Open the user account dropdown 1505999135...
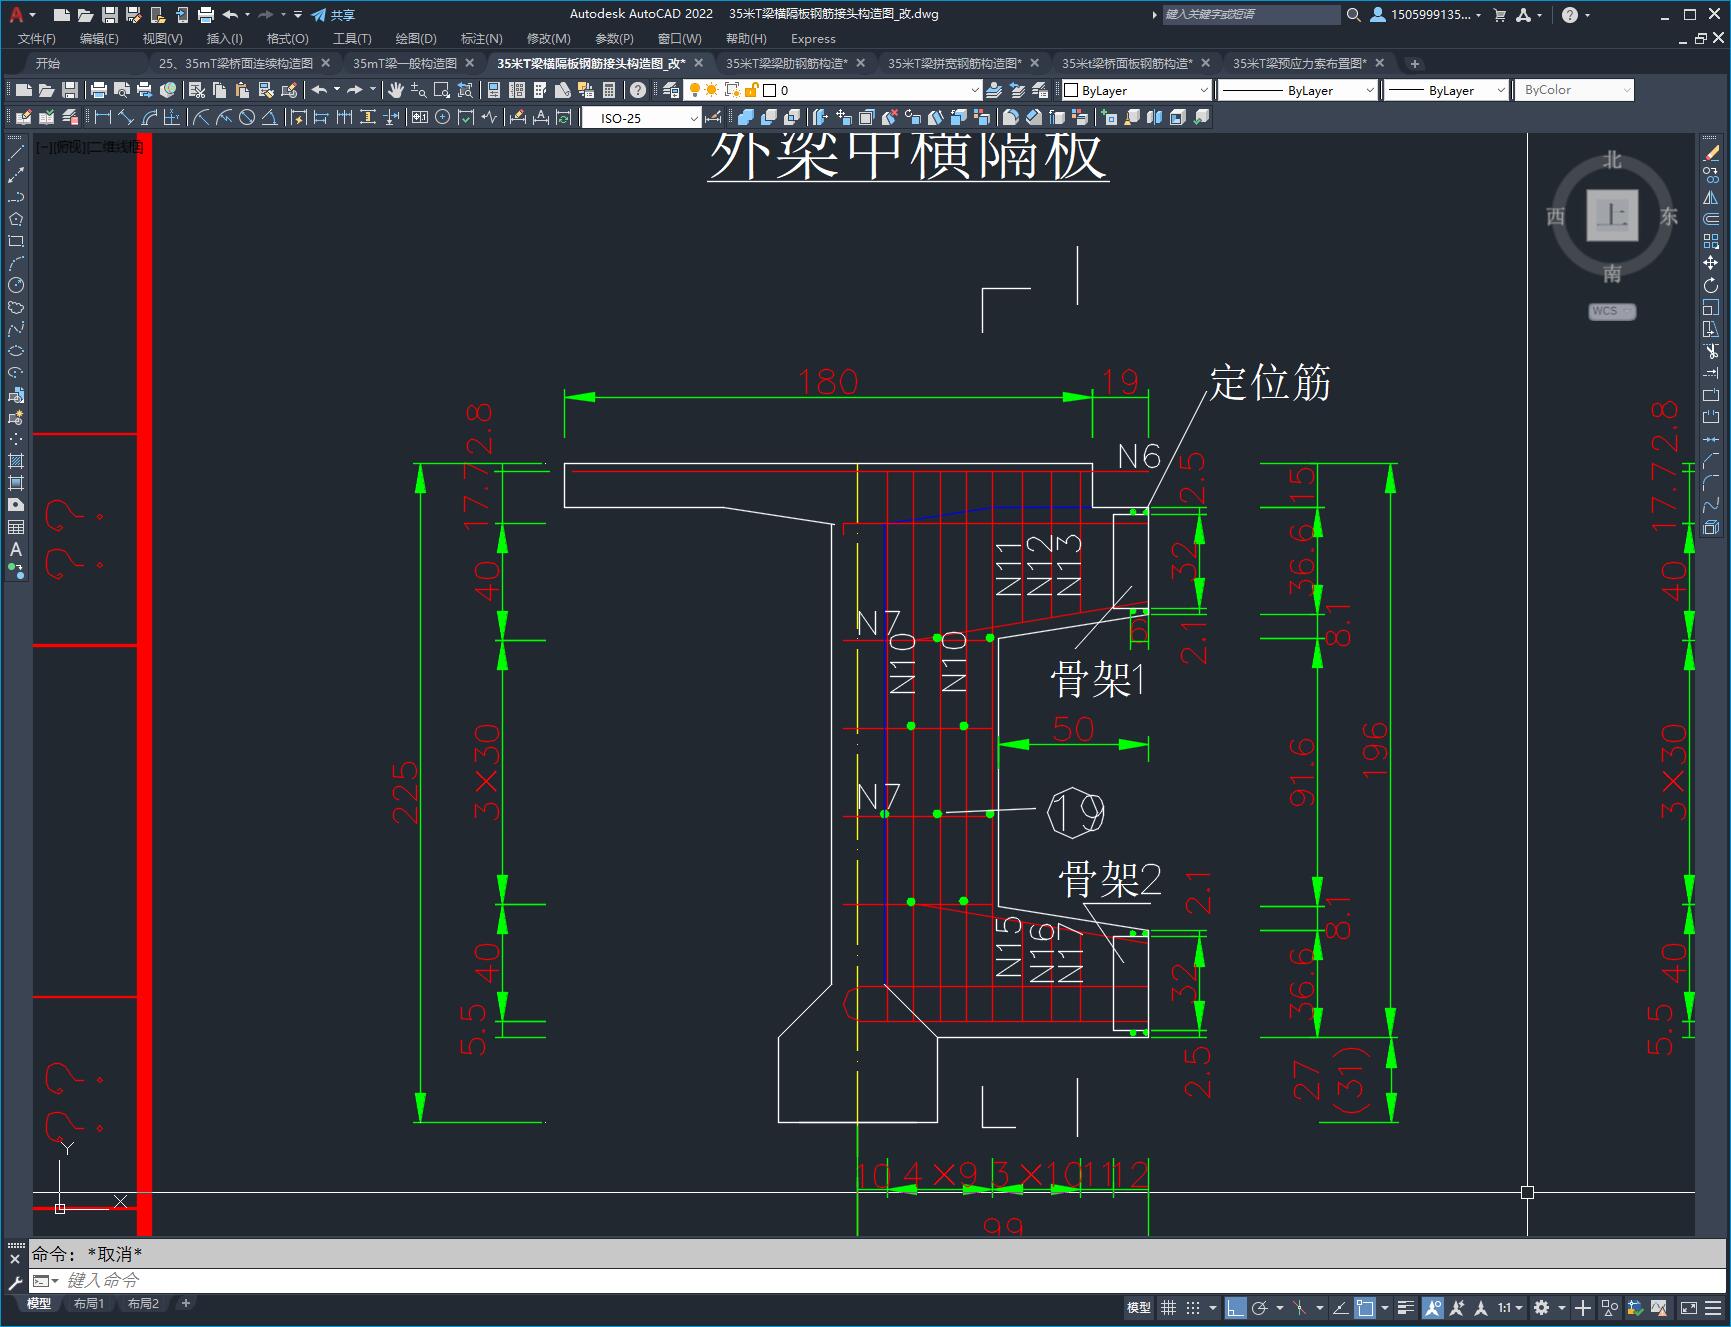 coord(1426,15)
